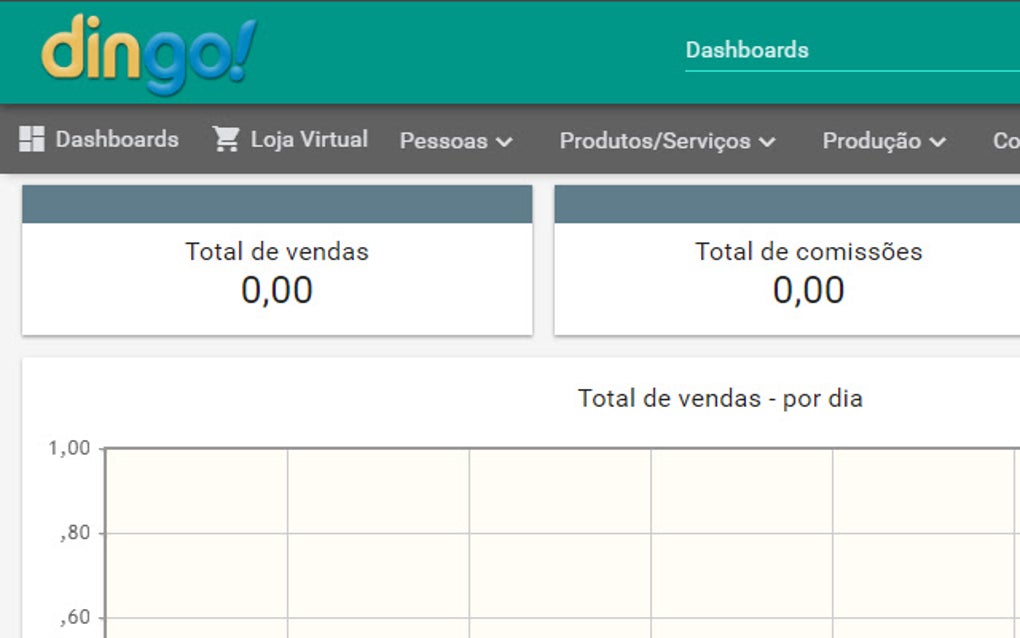Click the Dashboards breadcrumb field at top
This screenshot has width=1020, height=638.
pos(746,49)
